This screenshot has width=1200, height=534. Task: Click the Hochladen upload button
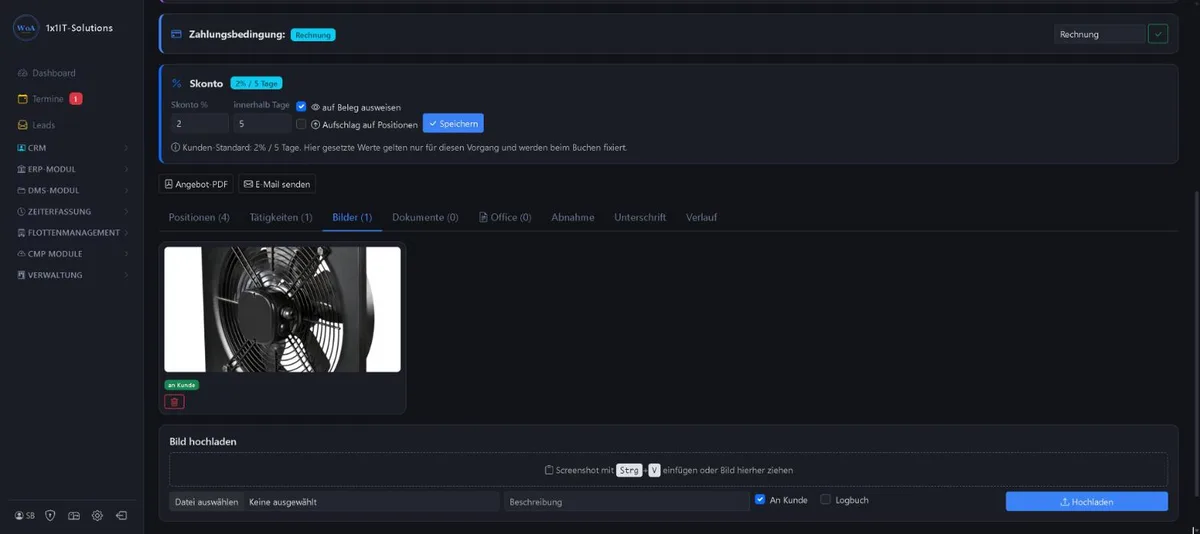[1086, 502]
